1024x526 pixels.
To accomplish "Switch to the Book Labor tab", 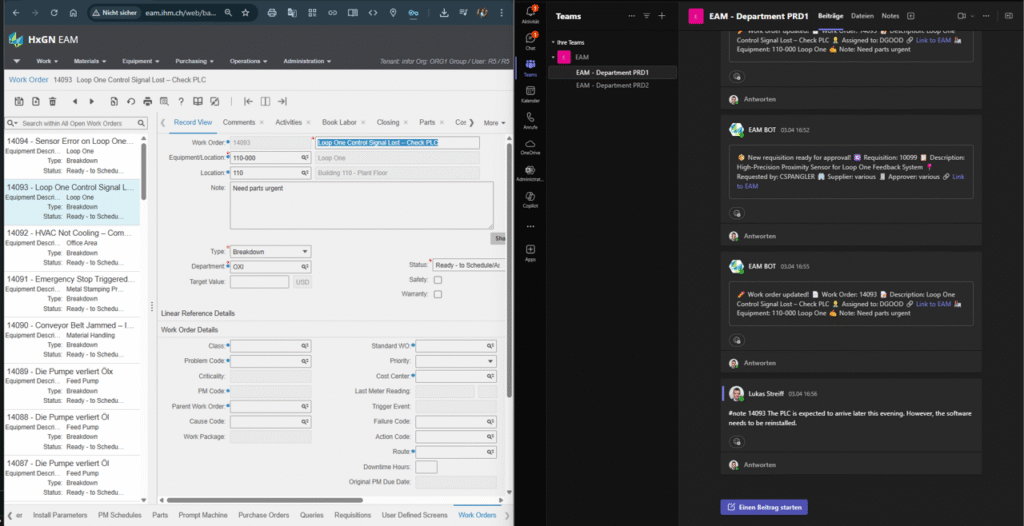I will (x=339, y=122).
